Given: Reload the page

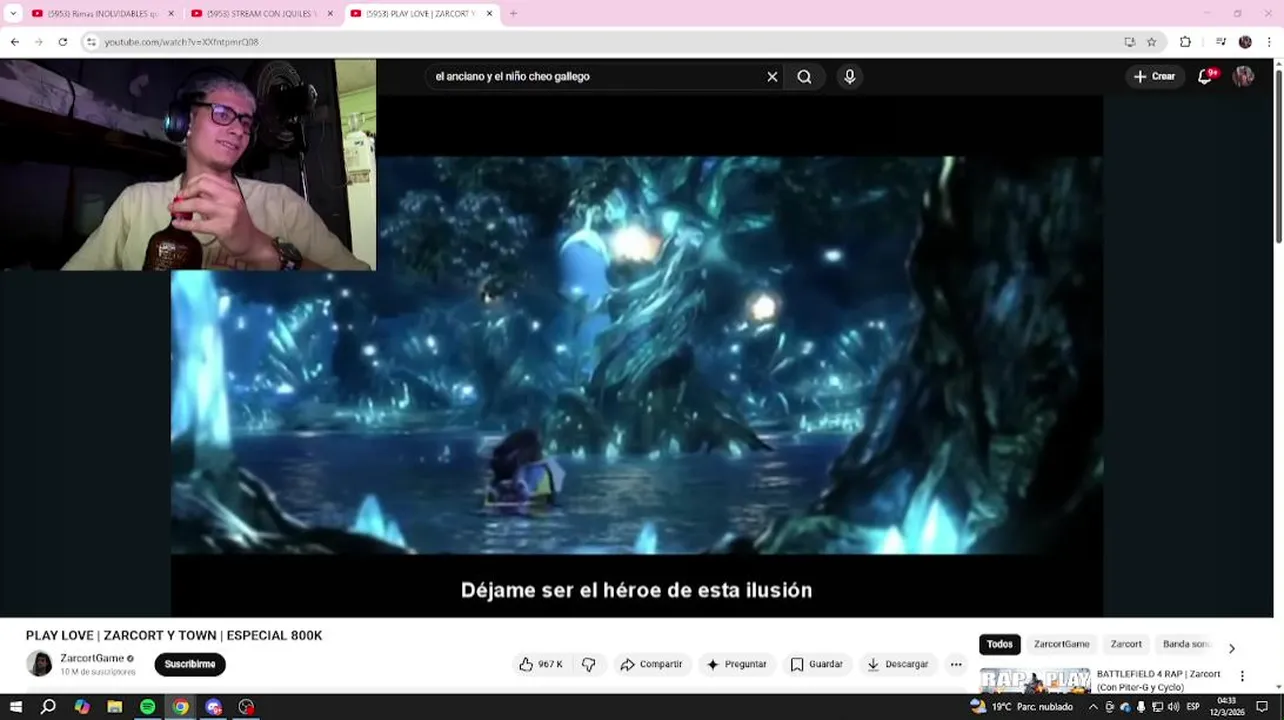Looking at the screenshot, I should (x=63, y=42).
